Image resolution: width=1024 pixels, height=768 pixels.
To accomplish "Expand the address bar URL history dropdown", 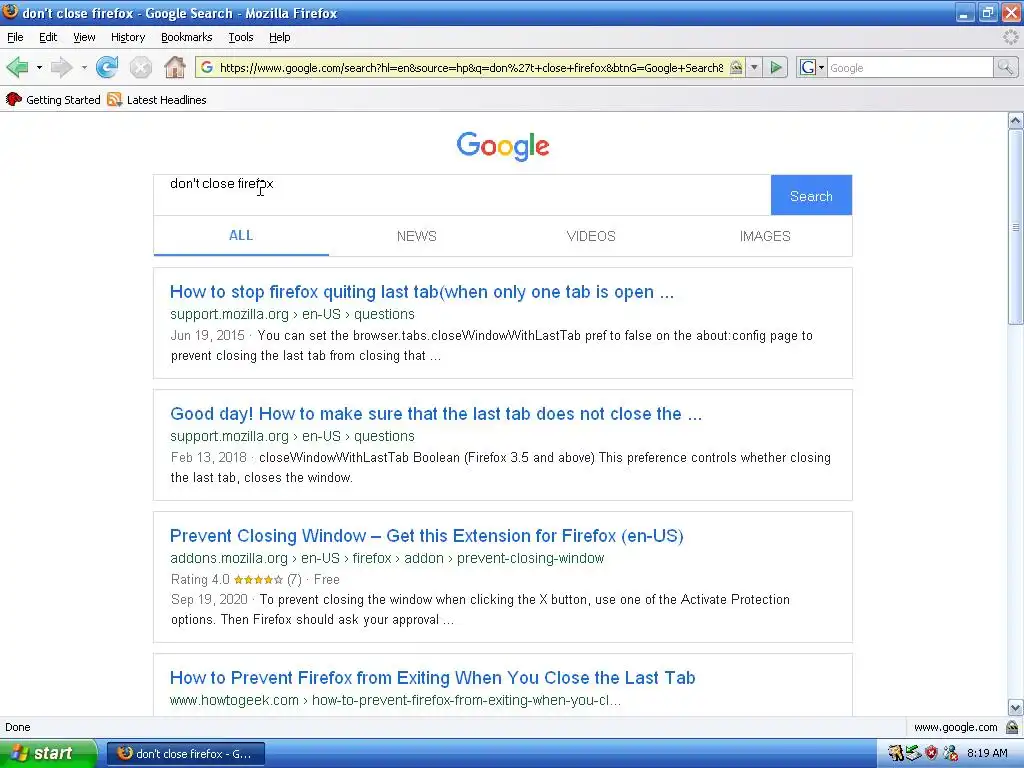I will point(754,67).
